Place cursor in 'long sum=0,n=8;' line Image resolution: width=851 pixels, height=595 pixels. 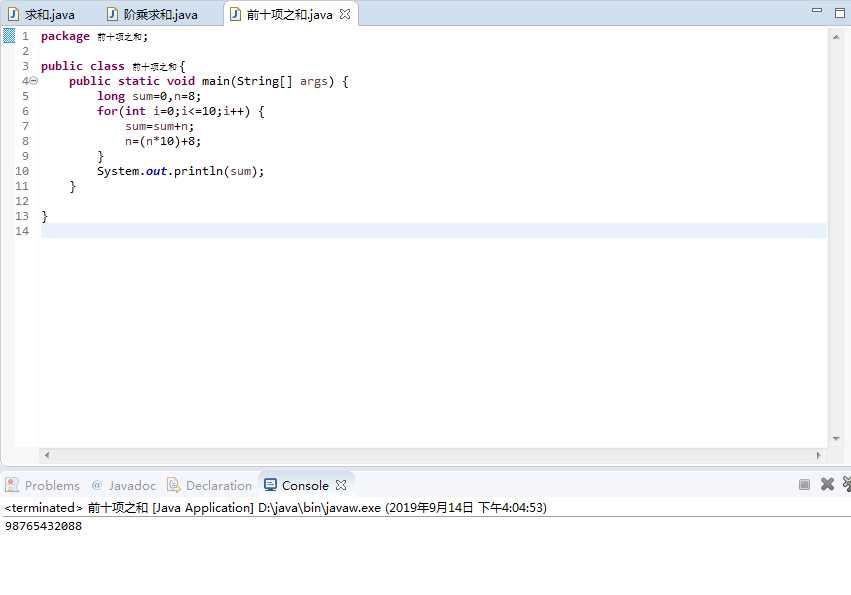coord(149,96)
